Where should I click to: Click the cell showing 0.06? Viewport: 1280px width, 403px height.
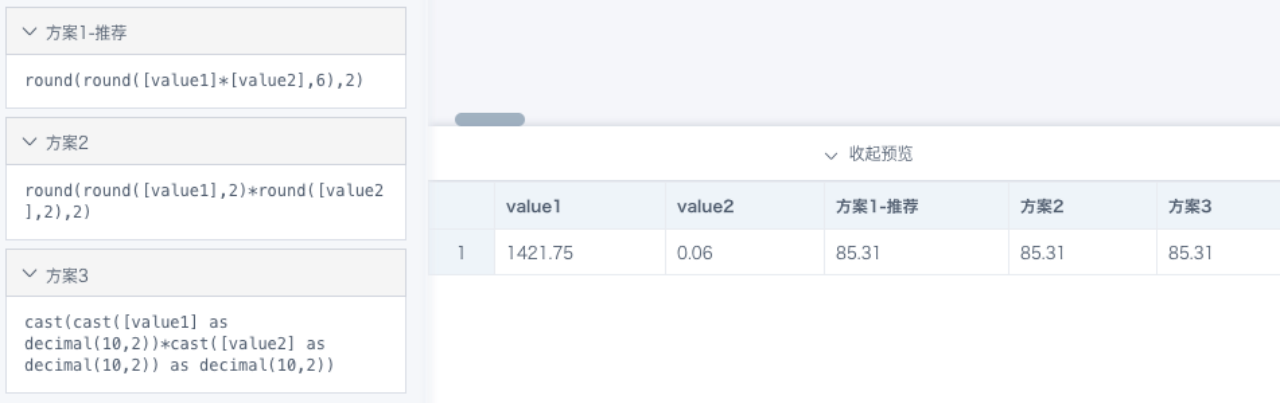[744, 253]
